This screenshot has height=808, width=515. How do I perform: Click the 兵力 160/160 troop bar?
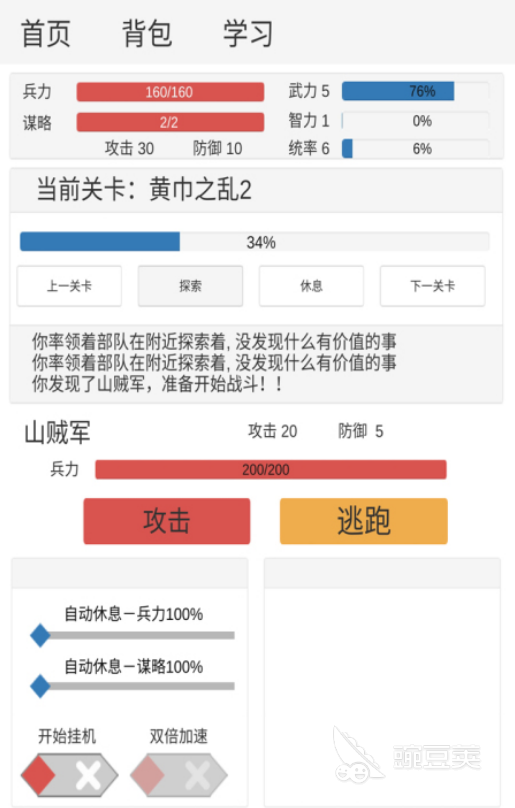[170, 92]
